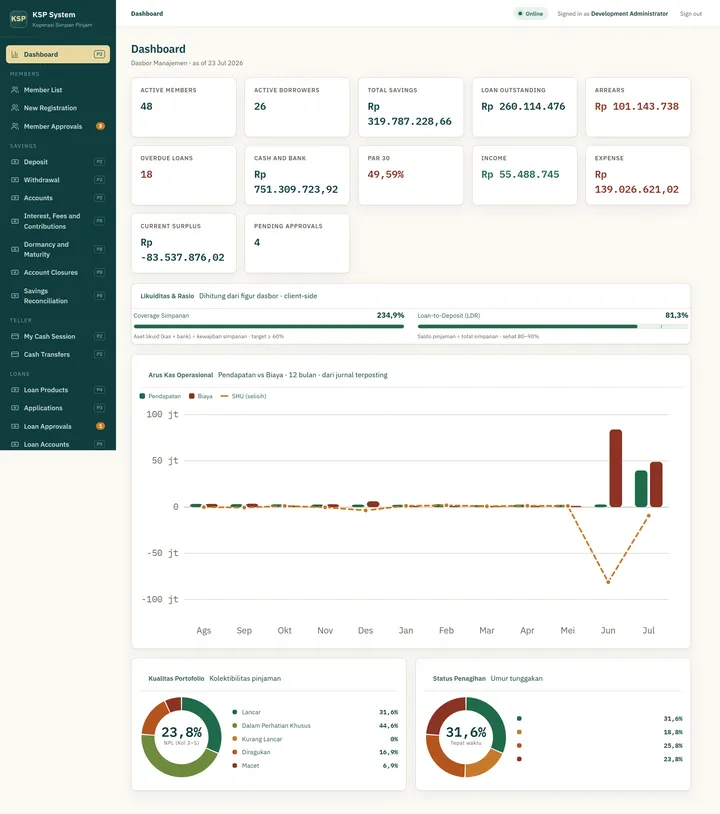The height and width of the screenshot is (814, 720).
Task: Open Dashboard in the sidebar
Action: point(58,55)
